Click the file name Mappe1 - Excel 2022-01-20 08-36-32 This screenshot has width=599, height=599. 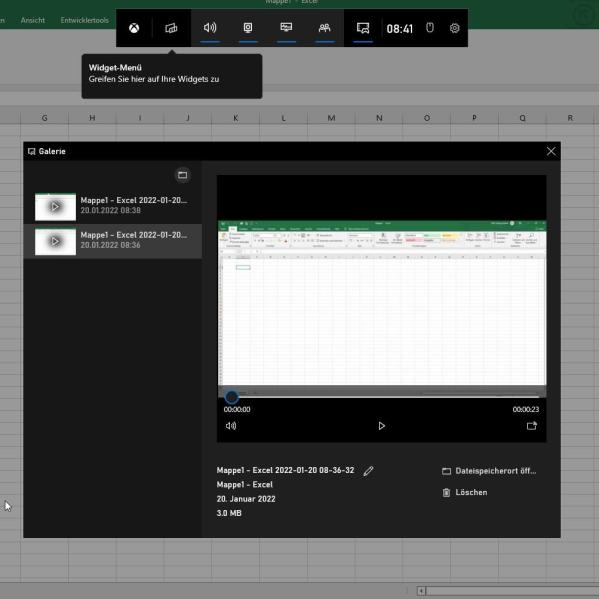tap(285, 470)
